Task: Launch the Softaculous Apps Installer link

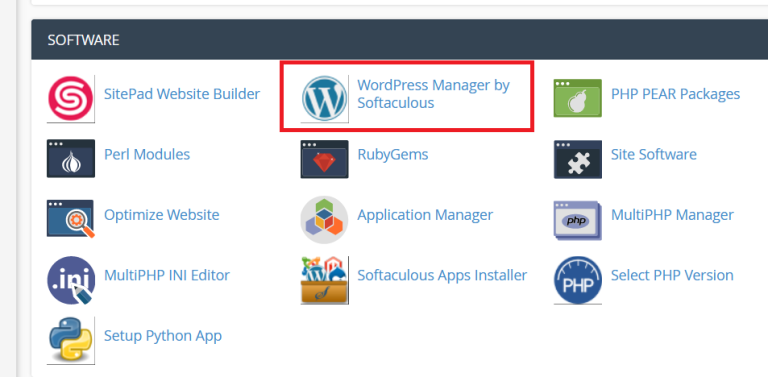Action: [x=442, y=275]
